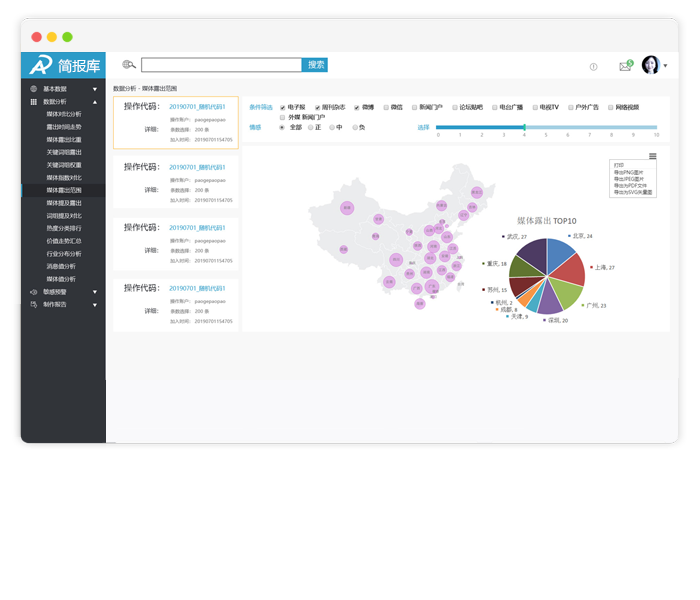Choose 导出JPEG图片 from the export menu
This screenshot has height=600, width=700.
(629, 179)
